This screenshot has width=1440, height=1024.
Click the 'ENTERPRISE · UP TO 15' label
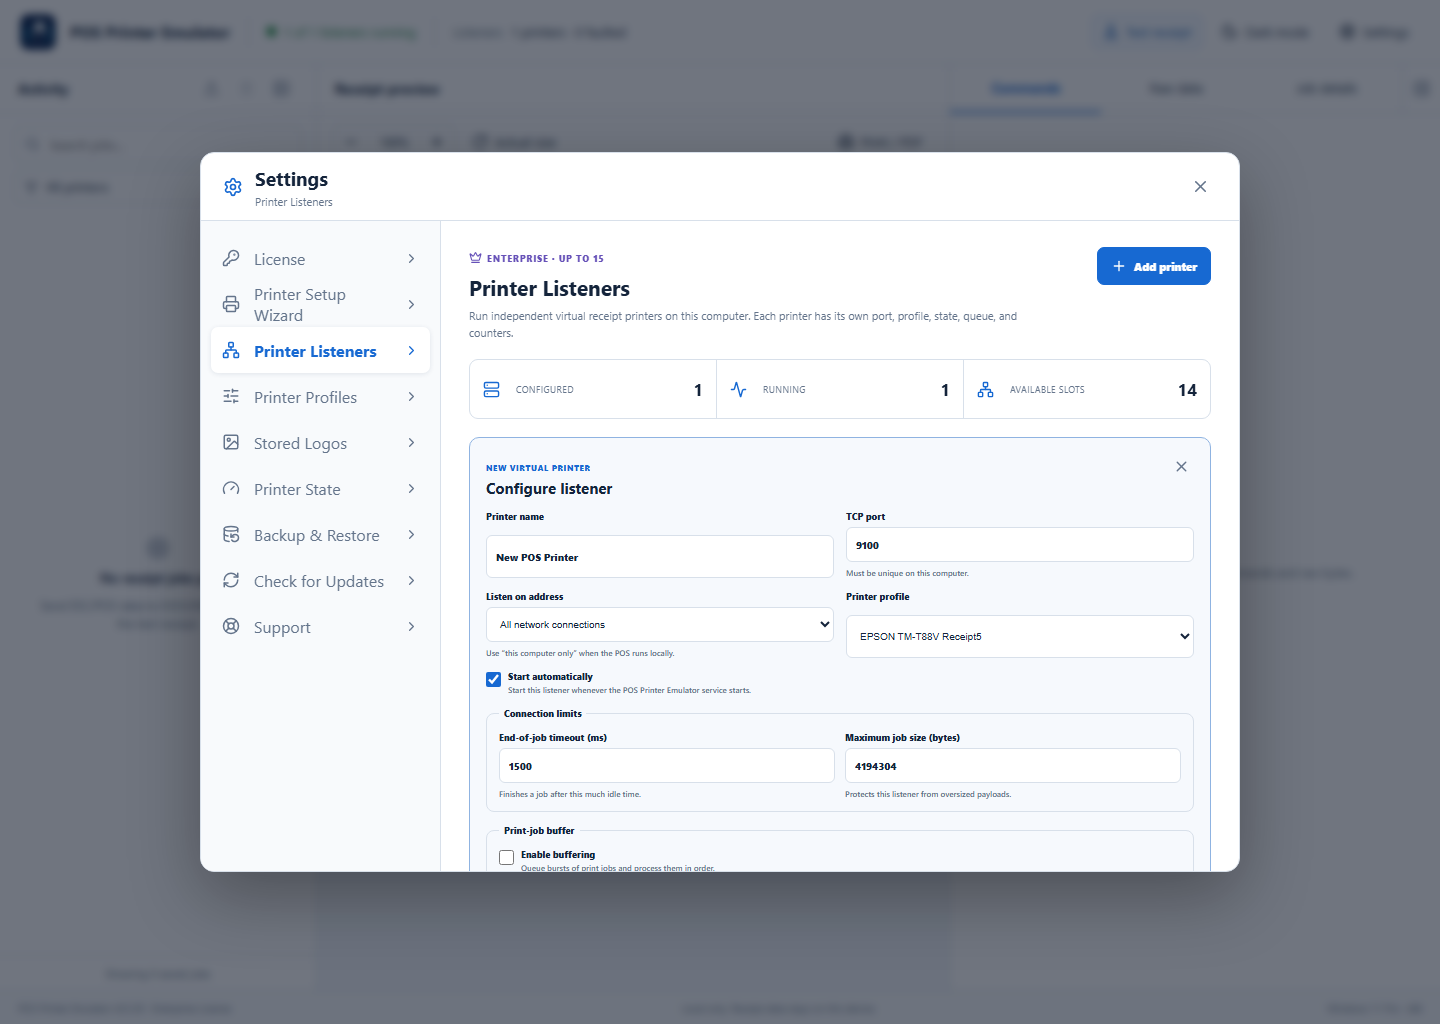click(545, 258)
